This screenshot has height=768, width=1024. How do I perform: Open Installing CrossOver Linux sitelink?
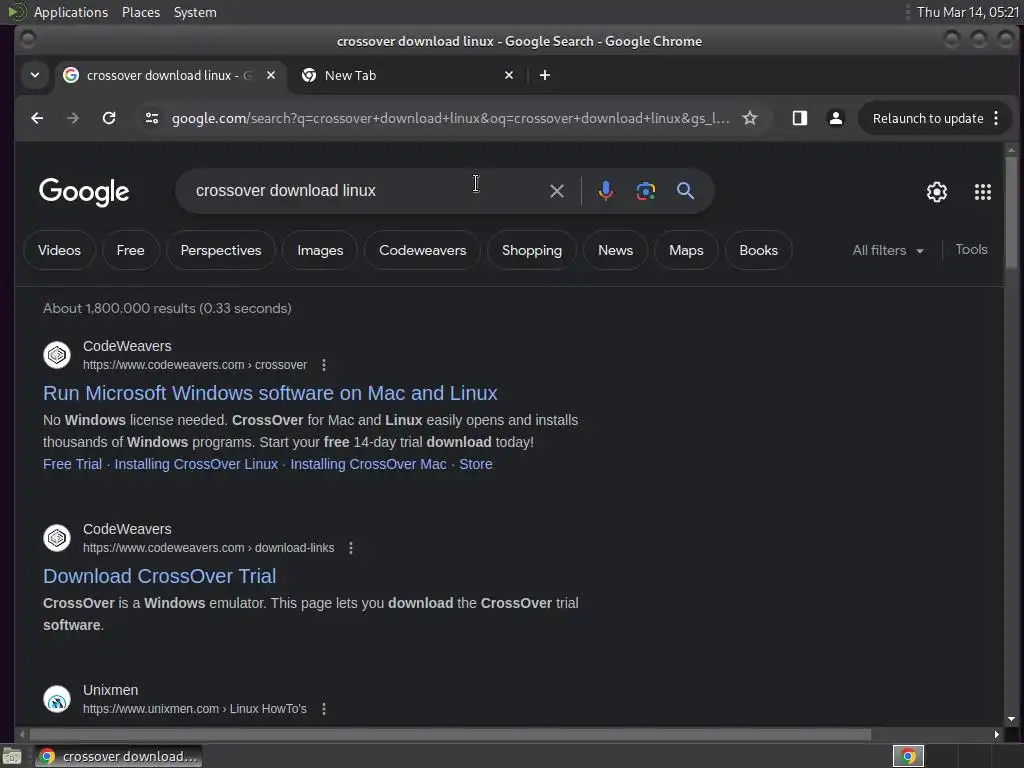196,464
